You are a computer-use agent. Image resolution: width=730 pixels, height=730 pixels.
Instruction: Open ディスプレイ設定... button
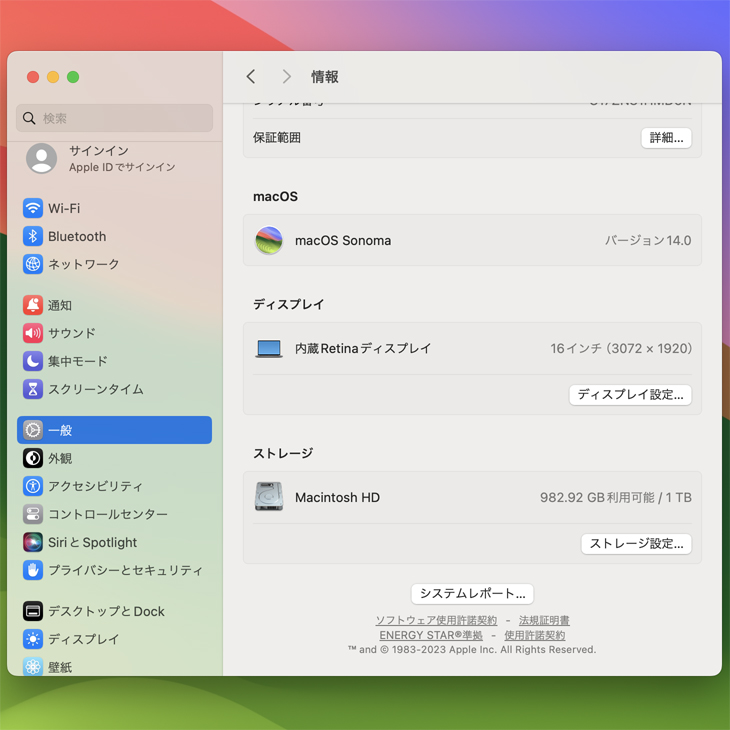tap(630, 395)
